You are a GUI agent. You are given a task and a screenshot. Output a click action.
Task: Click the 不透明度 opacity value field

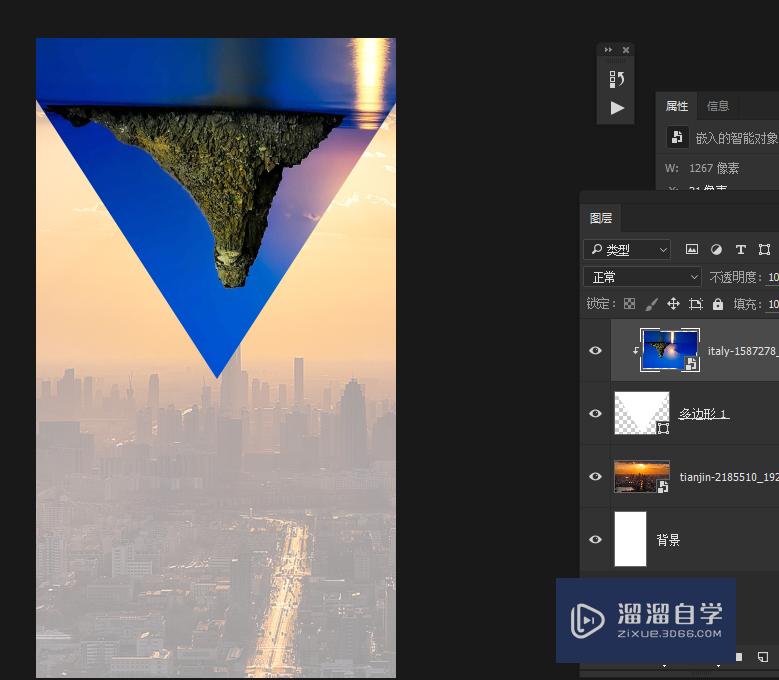point(773,277)
